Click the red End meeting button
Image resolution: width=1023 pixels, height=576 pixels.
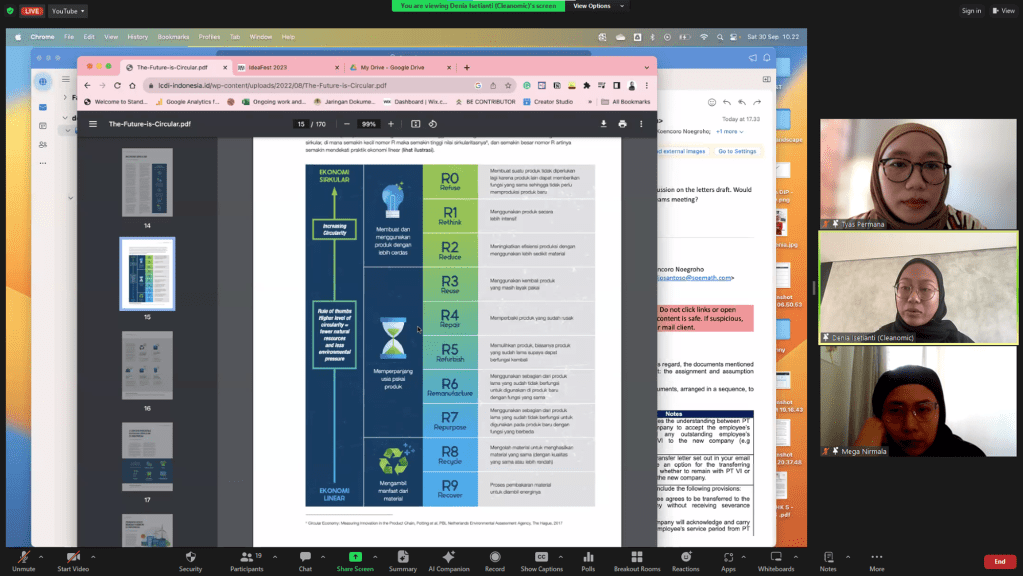(x=999, y=561)
